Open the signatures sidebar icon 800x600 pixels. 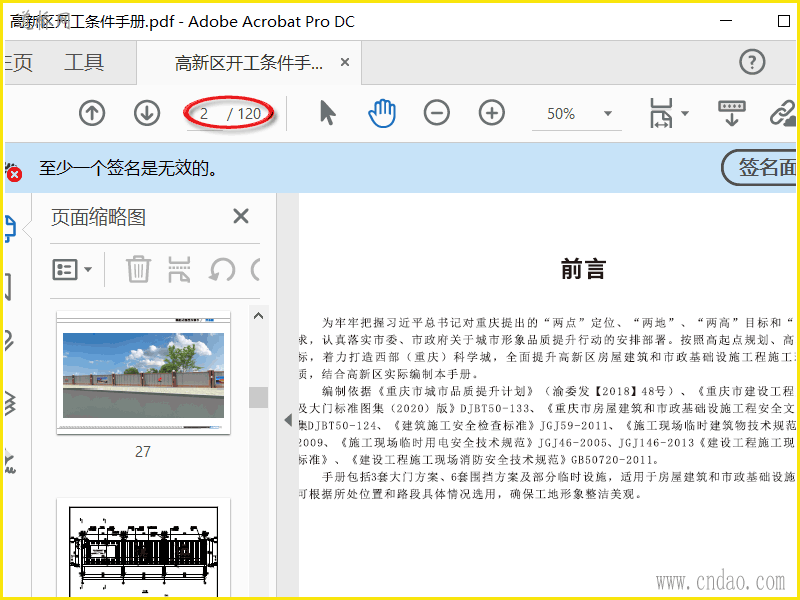(x=10, y=461)
